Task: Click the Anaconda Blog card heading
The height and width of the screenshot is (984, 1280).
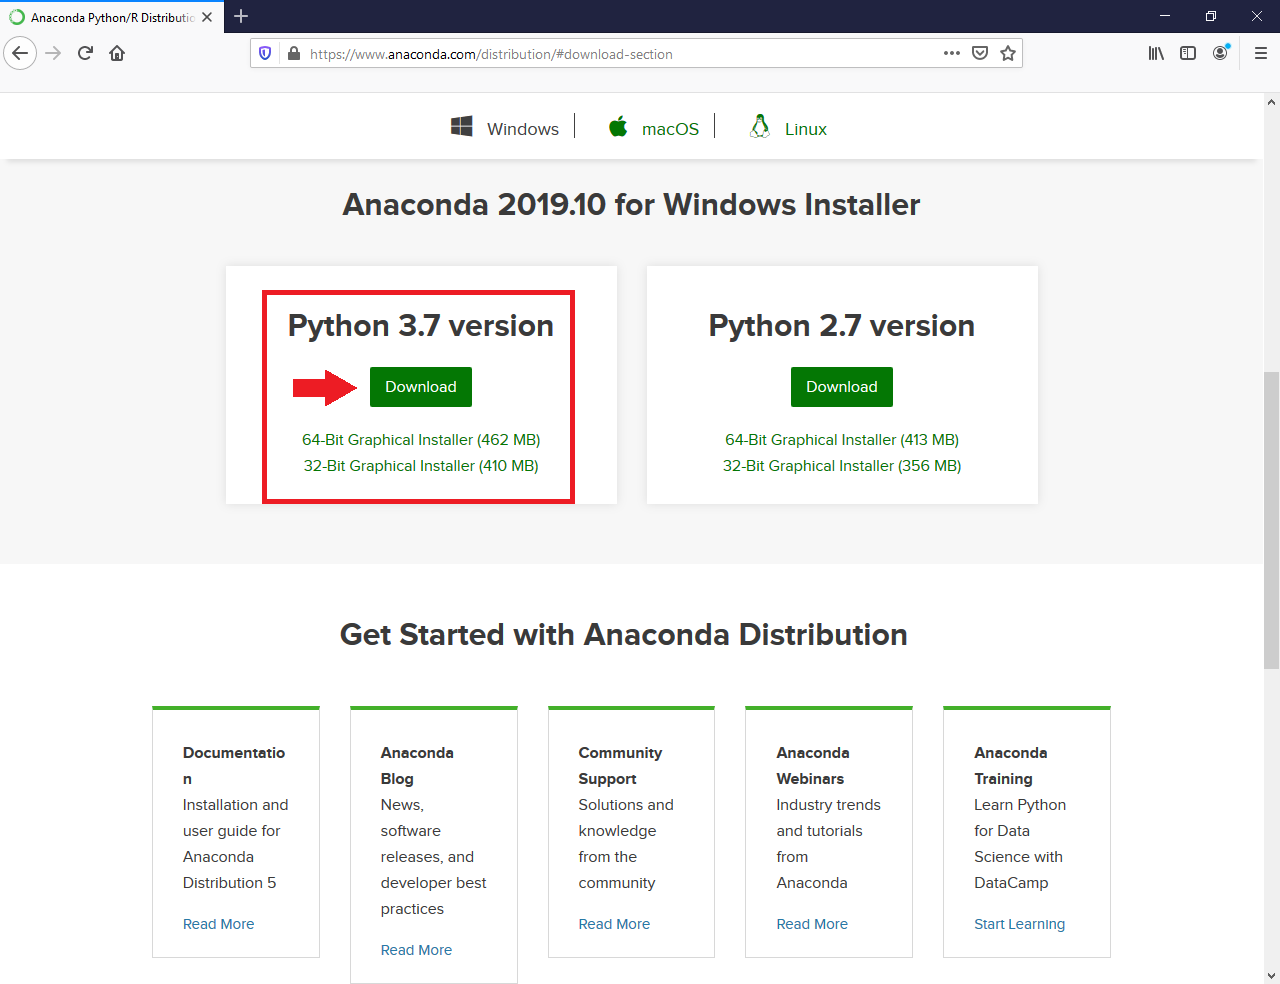Action: 417,766
